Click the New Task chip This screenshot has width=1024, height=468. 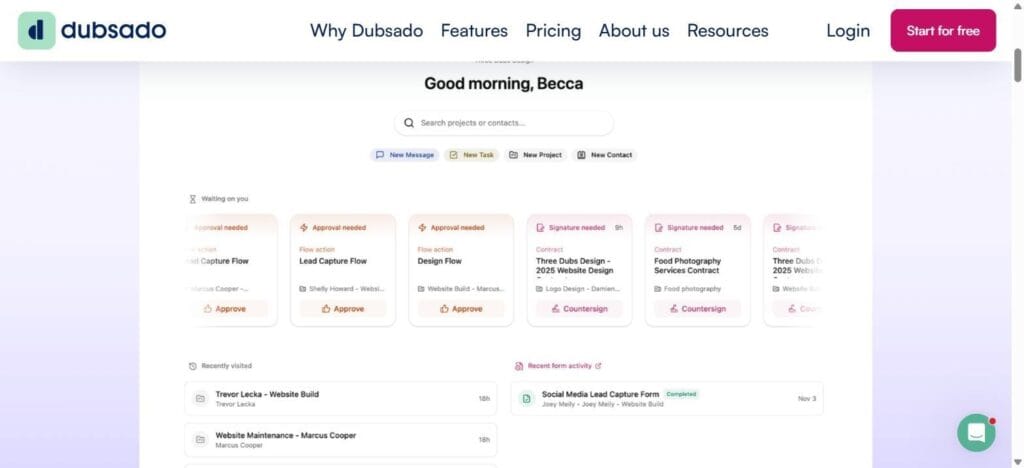point(472,155)
